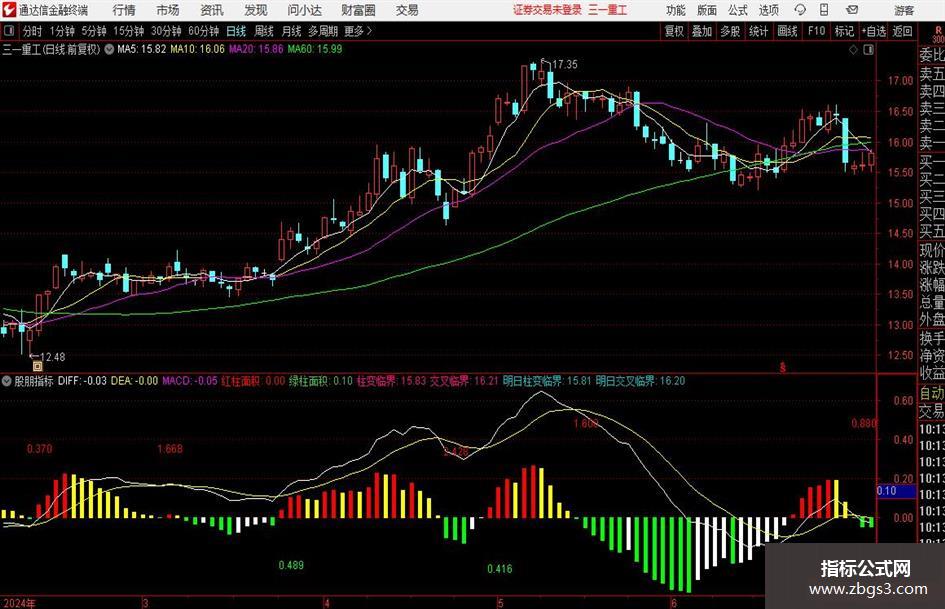The width and height of the screenshot is (945, 609).
Task: Click the yellow square marker near 12.48
Action: (37, 365)
